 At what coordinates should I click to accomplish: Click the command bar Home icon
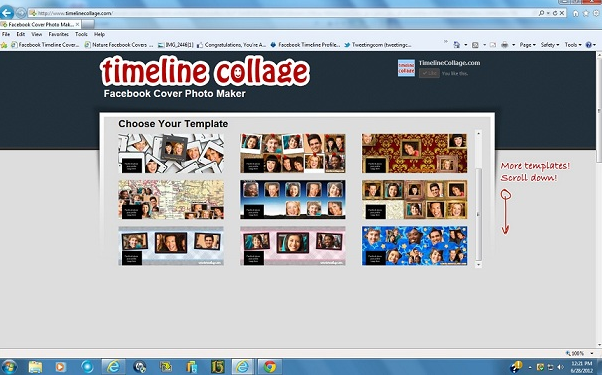click(456, 45)
